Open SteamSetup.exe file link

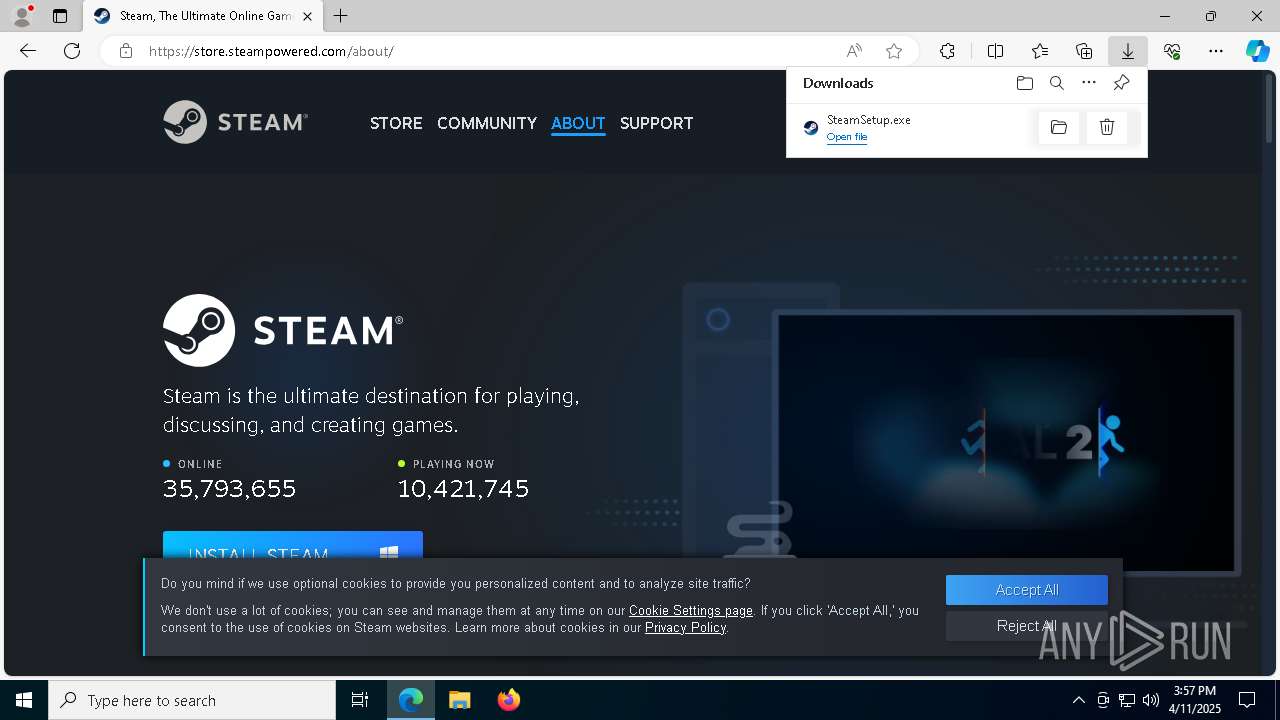(x=847, y=137)
